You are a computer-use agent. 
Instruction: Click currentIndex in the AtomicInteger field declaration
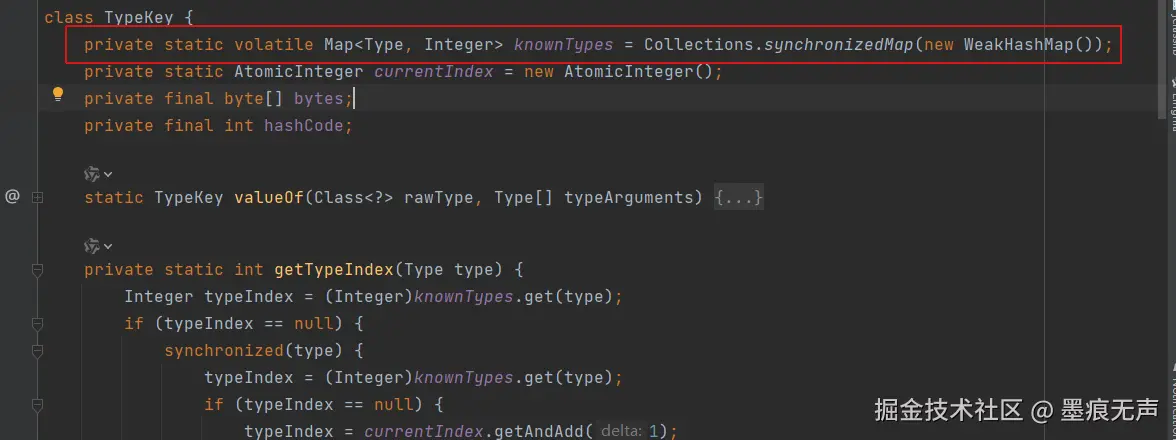click(434, 71)
